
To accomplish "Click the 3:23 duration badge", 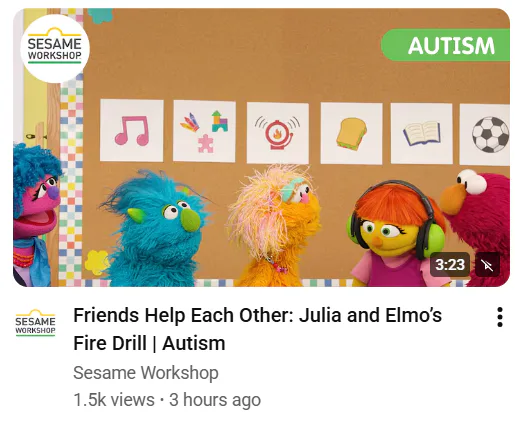I will pos(450,265).
